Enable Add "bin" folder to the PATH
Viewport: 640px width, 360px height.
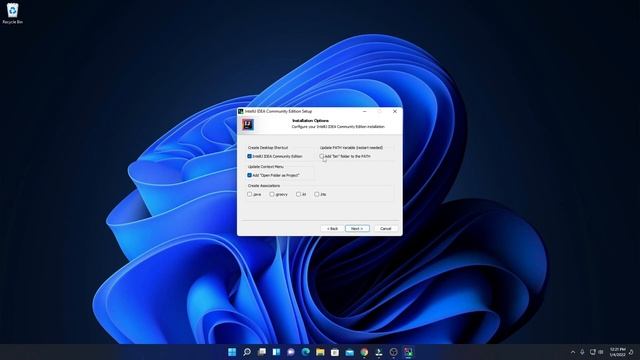click(x=322, y=156)
